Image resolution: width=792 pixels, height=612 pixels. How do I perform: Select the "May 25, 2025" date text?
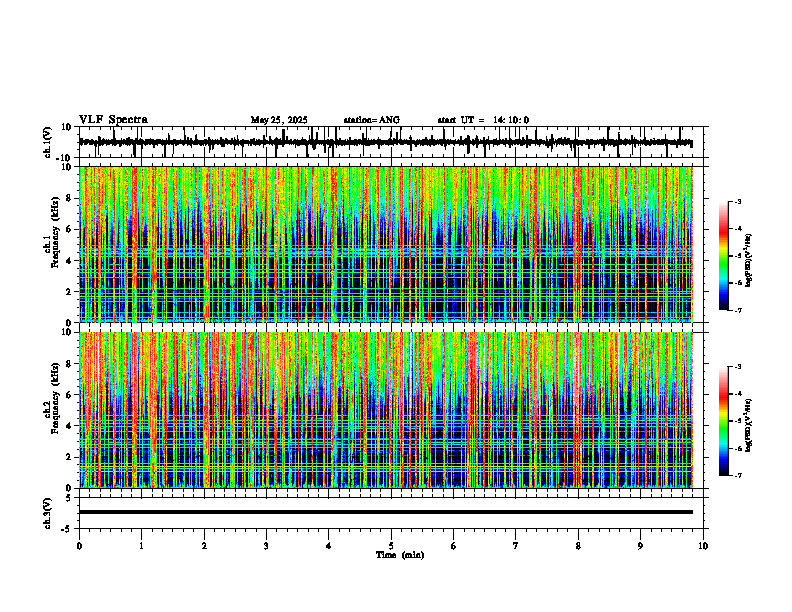pos(279,120)
